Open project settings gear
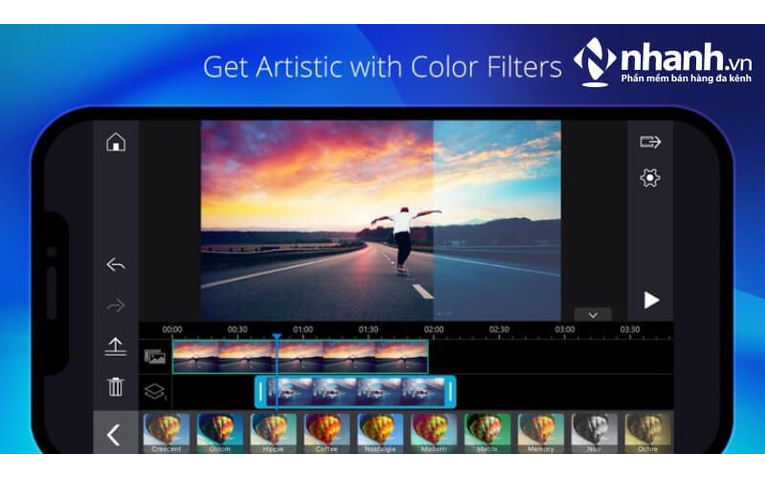Viewport: 765px width, 478px height. click(x=650, y=178)
